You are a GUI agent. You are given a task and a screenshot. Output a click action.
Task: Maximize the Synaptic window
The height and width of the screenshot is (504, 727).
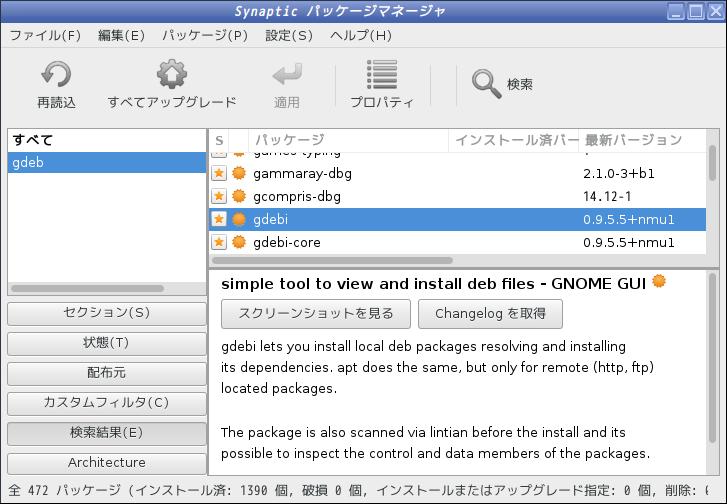(695, 11)
